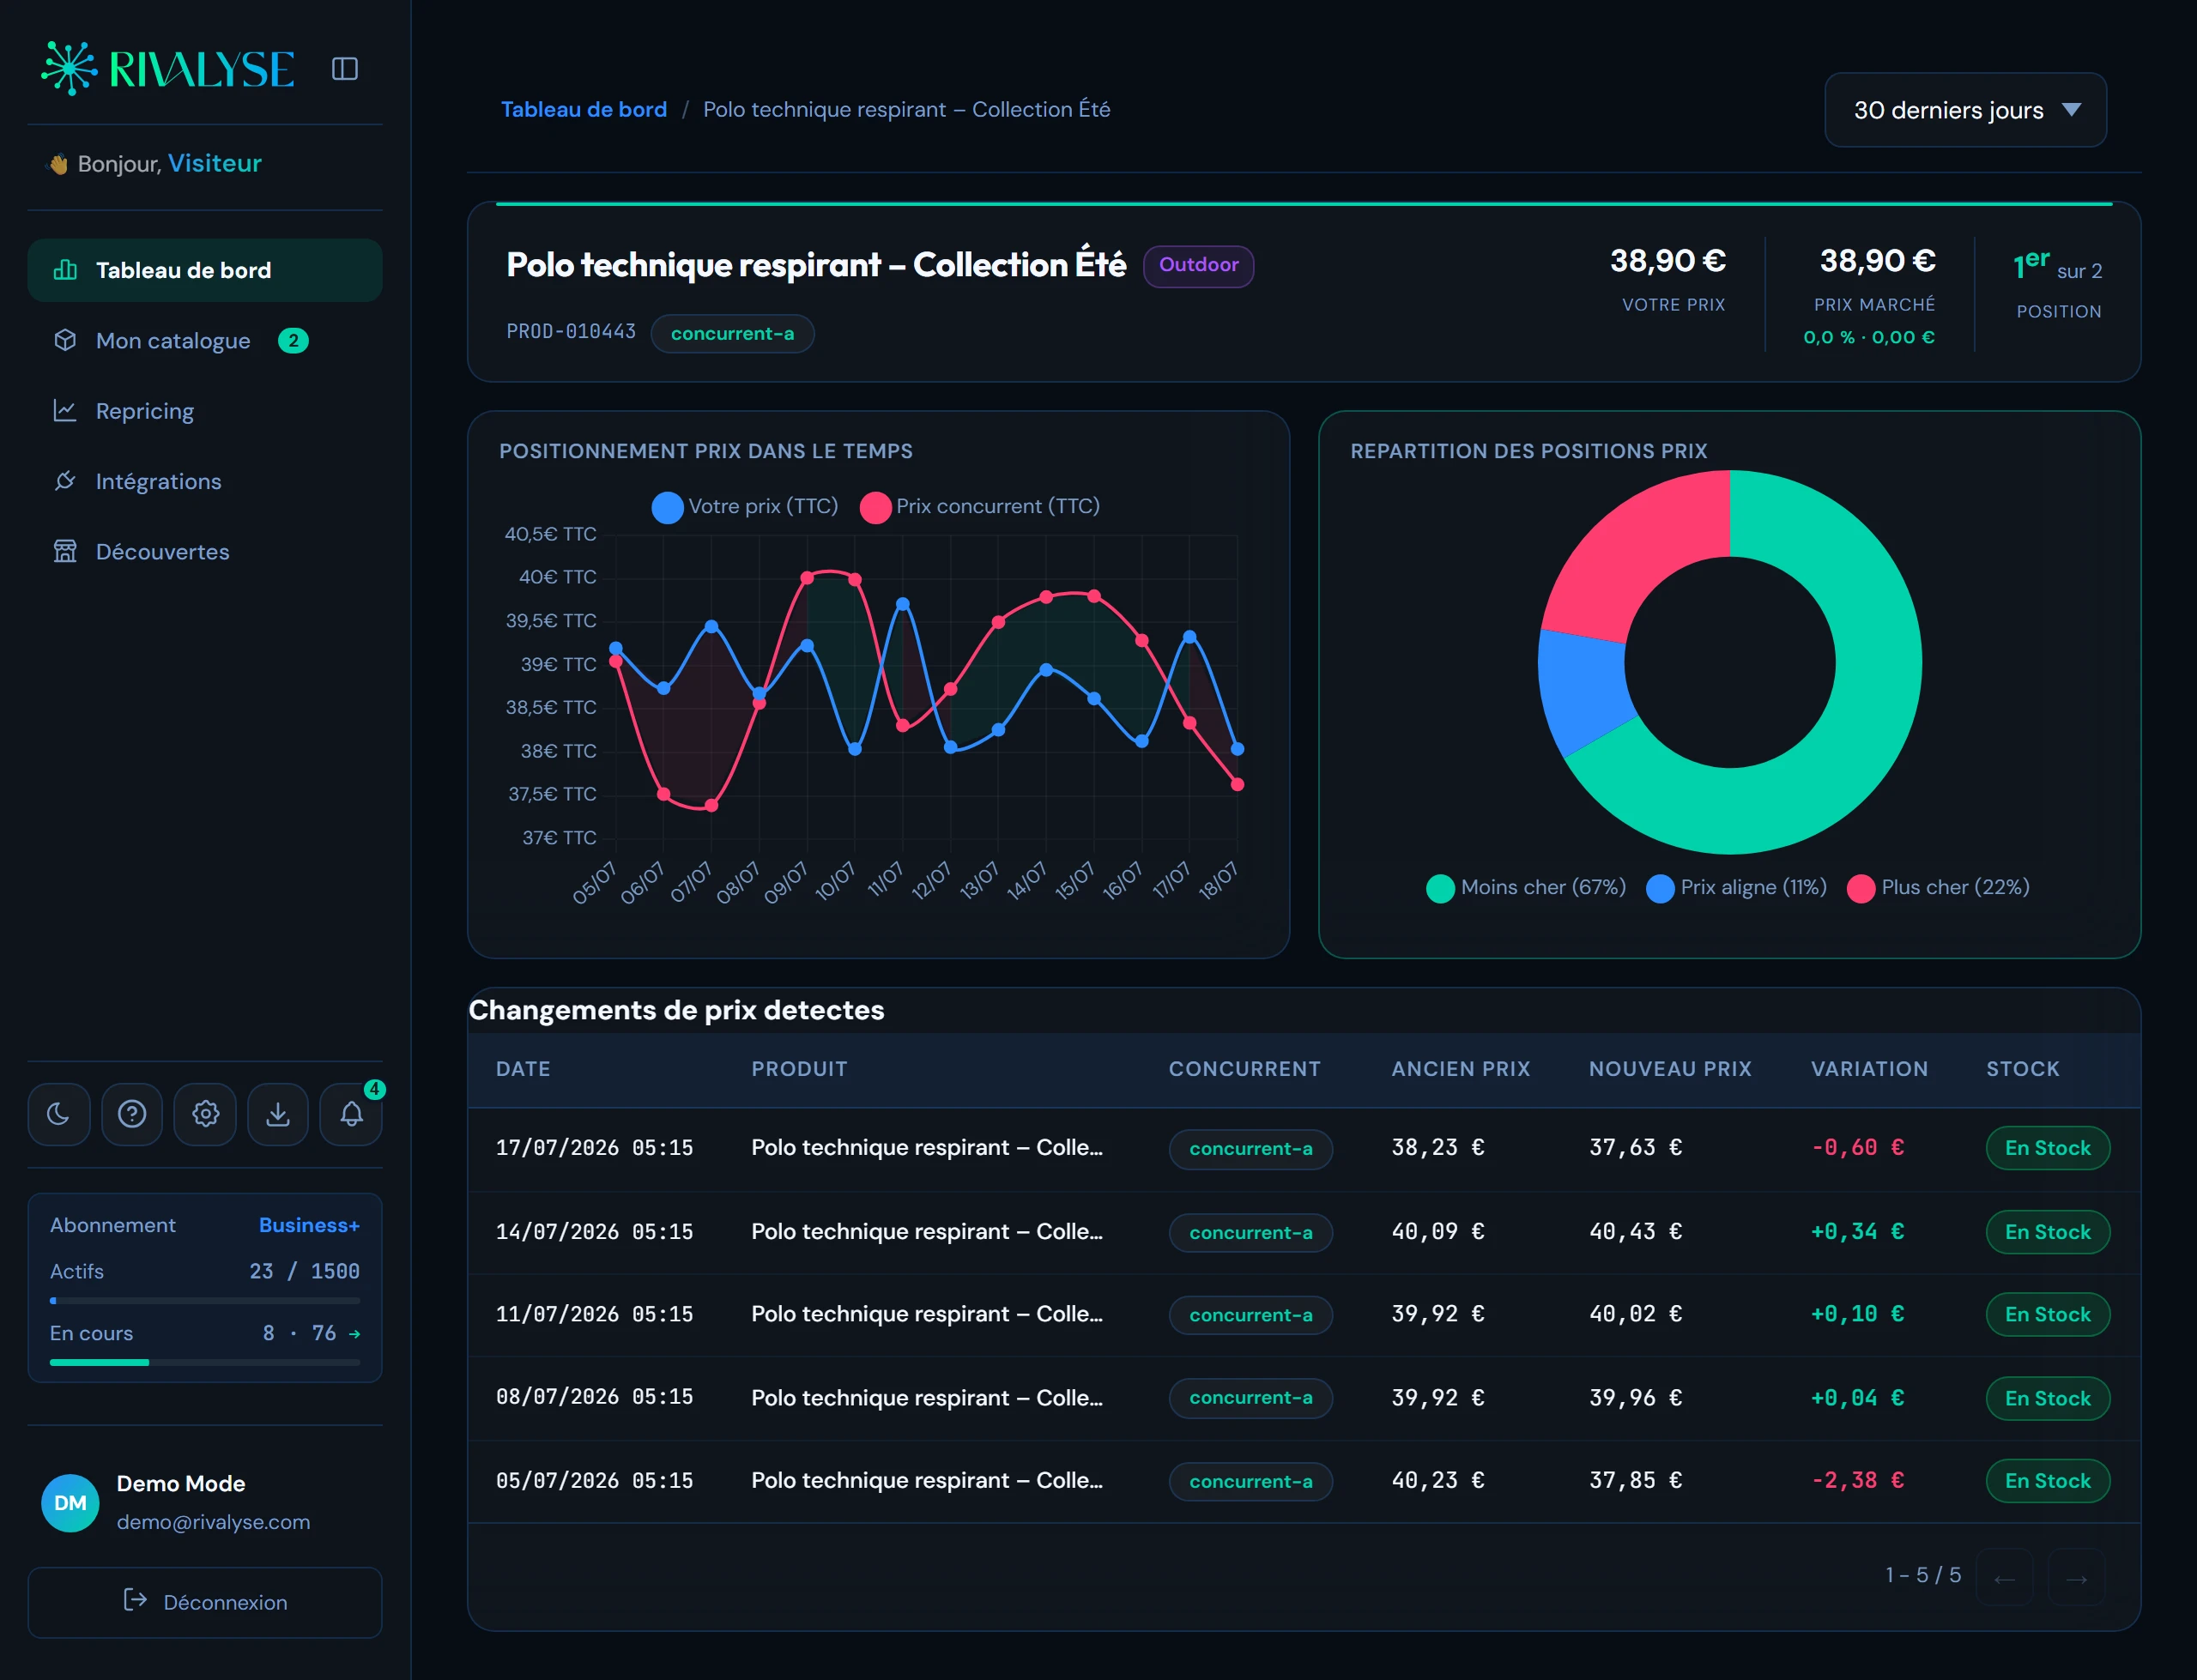Viewport: 2197px width, 1680px height.
Task: Click the Mon catalogue count badge 2
Action: (293, 341)
